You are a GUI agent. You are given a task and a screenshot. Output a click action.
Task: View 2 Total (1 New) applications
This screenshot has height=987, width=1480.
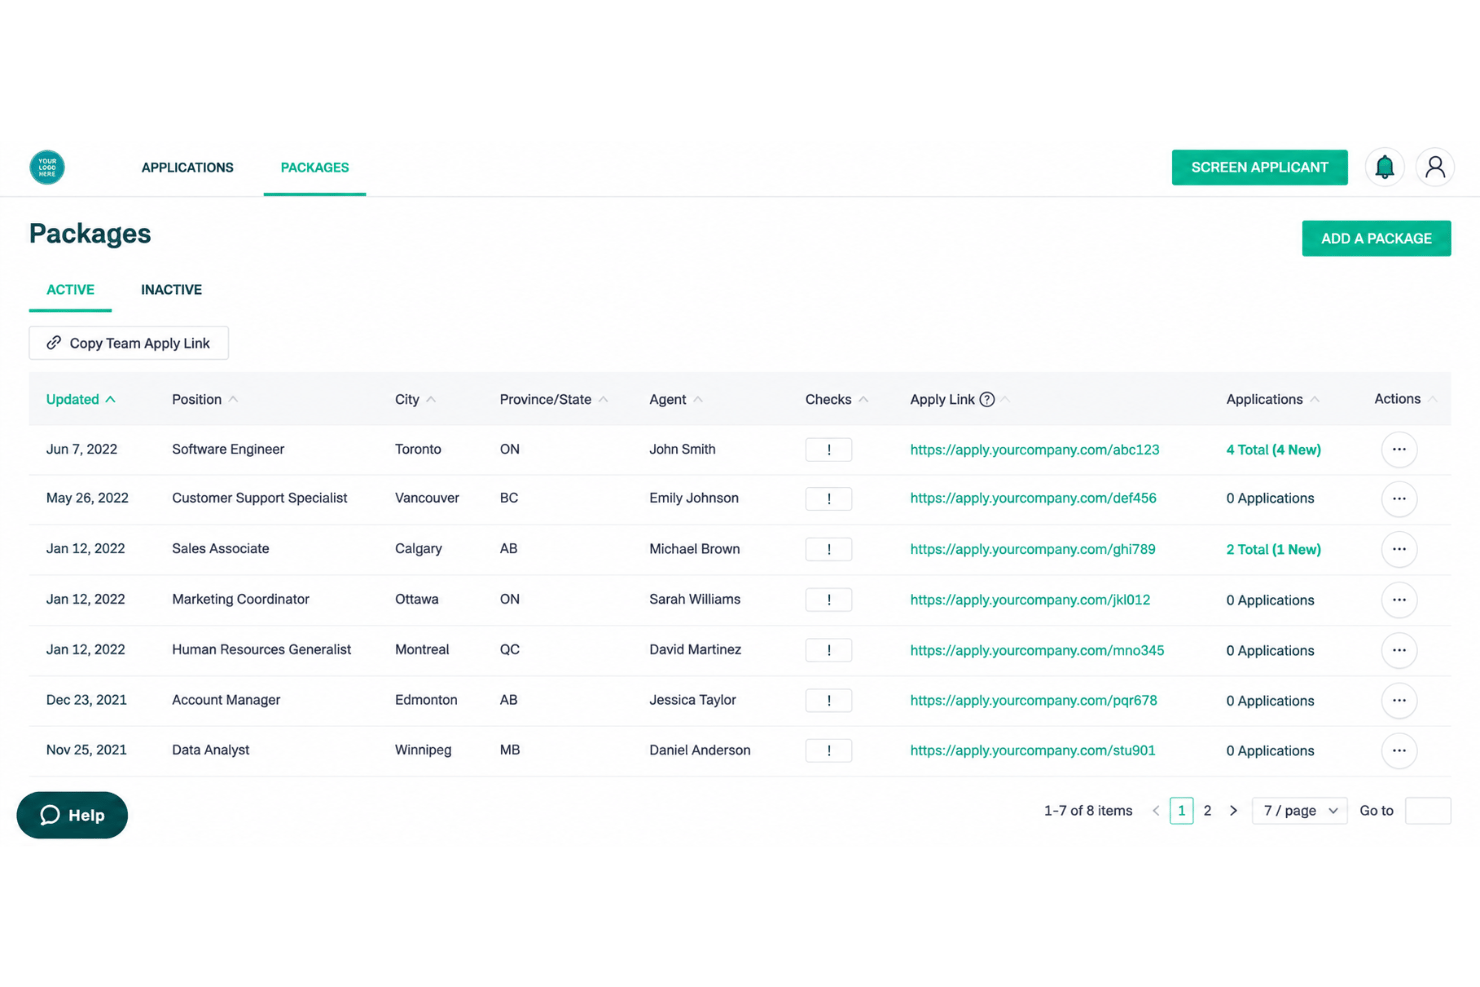tap(1273, 549)
